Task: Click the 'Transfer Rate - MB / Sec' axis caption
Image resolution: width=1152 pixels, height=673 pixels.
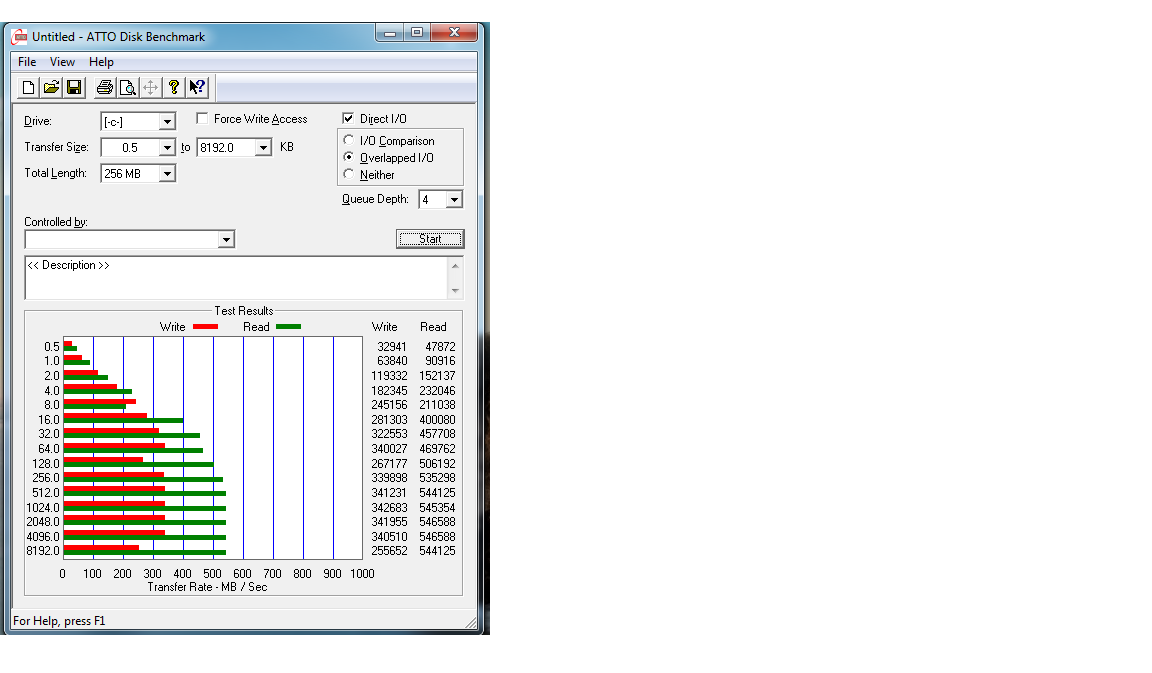Action: click(207, 587)
